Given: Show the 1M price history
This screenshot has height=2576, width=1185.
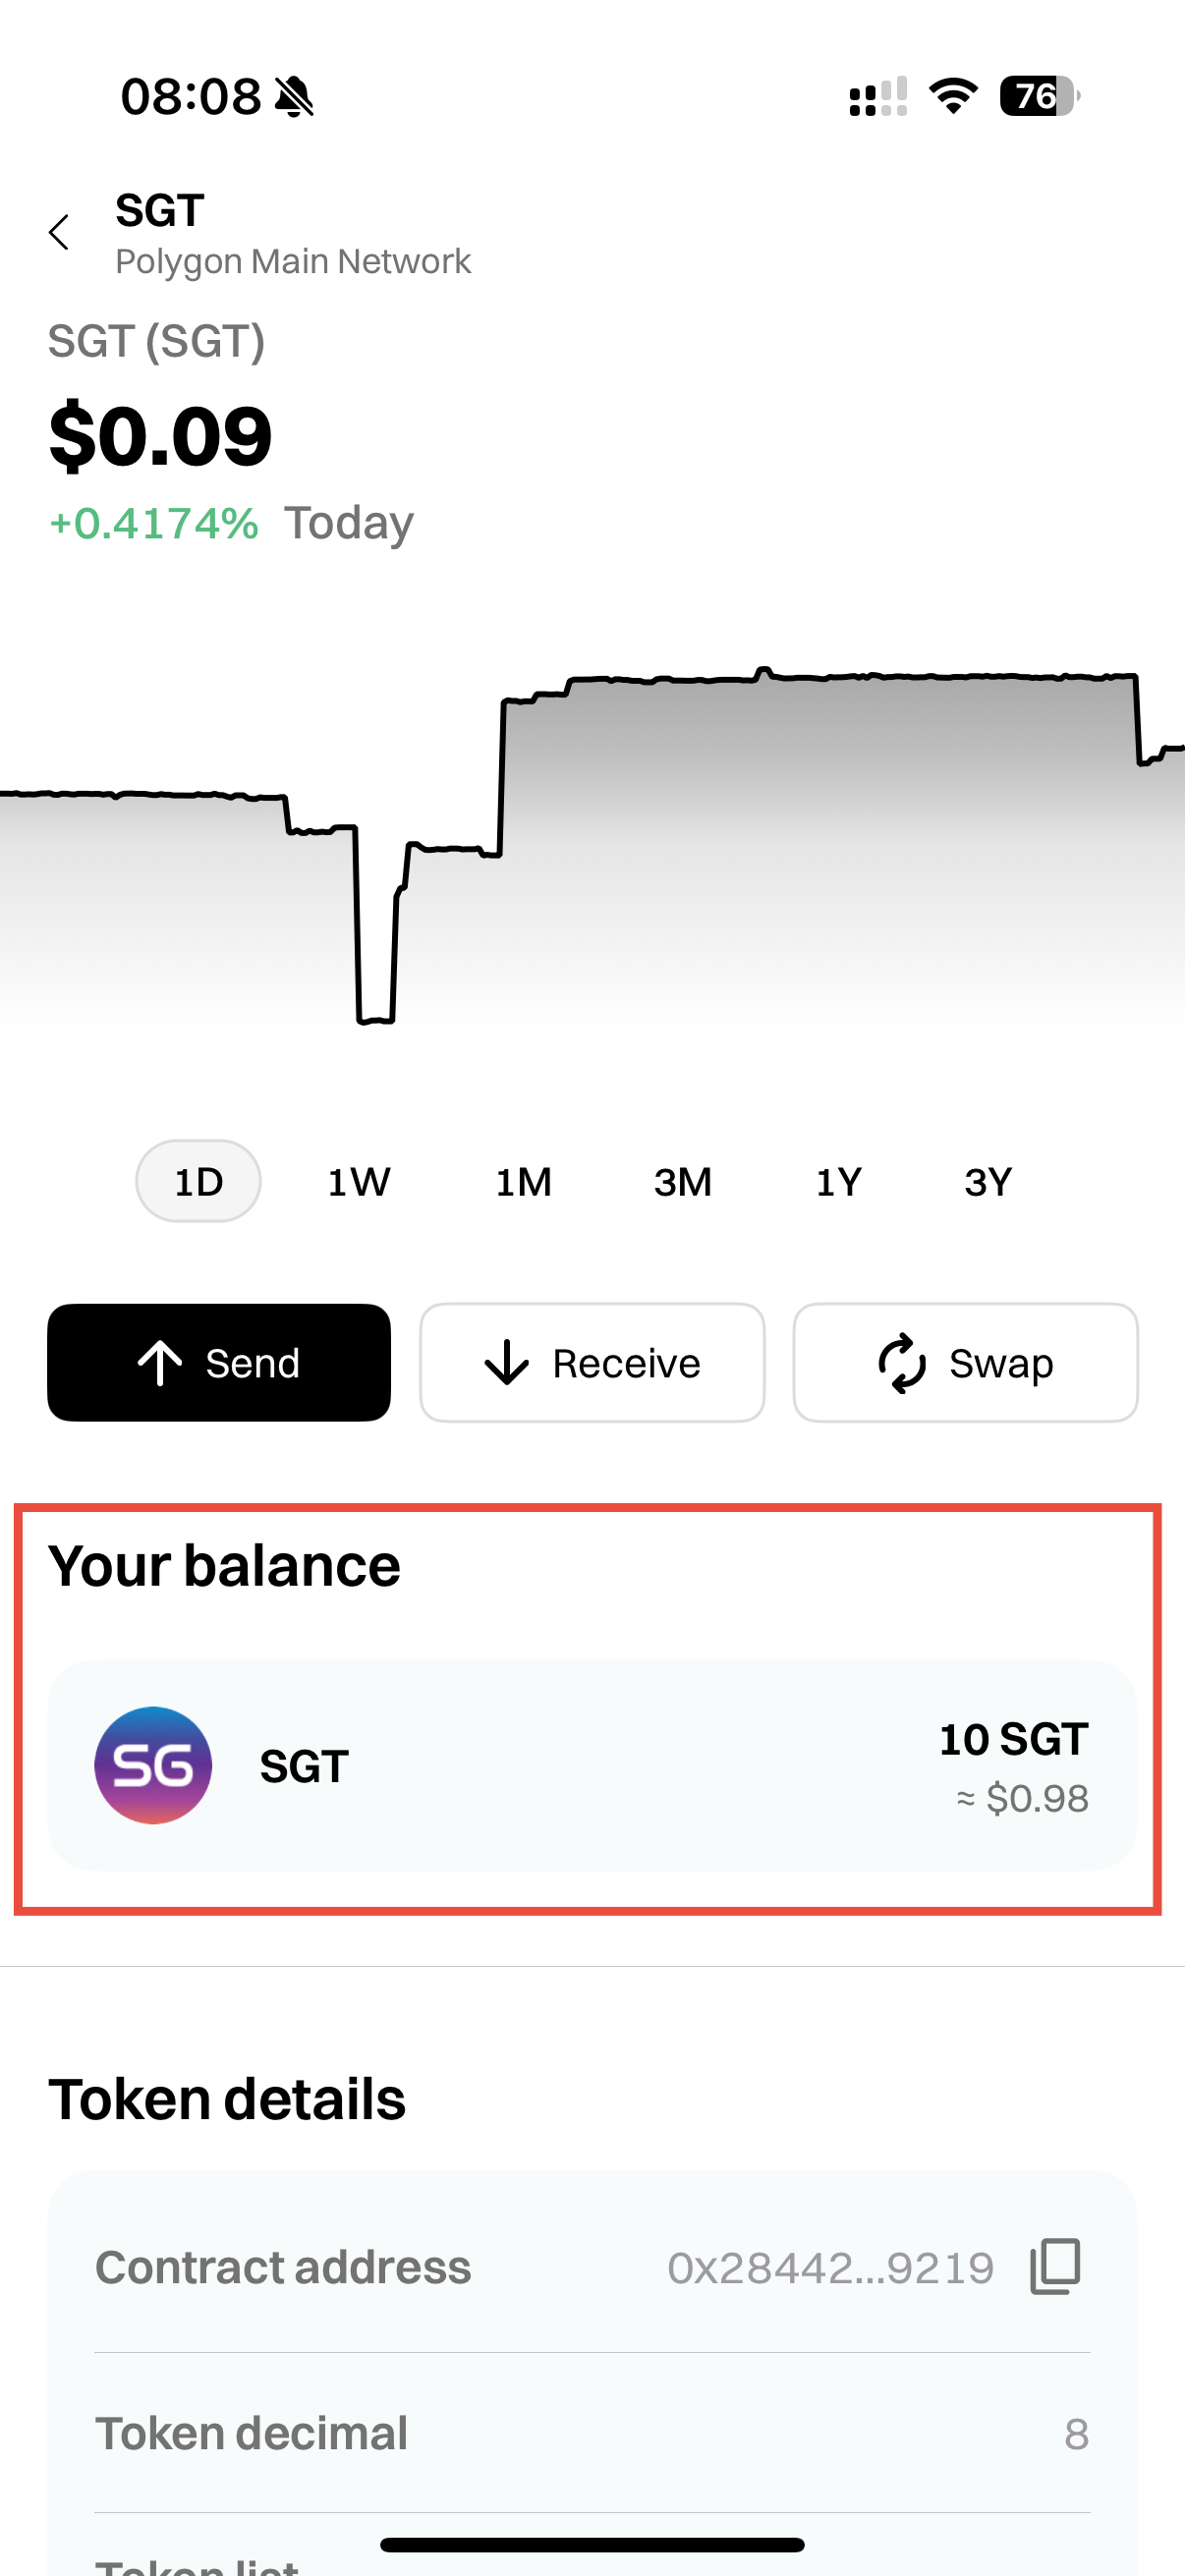Looking at the screenshot, I should point(524,1181).
